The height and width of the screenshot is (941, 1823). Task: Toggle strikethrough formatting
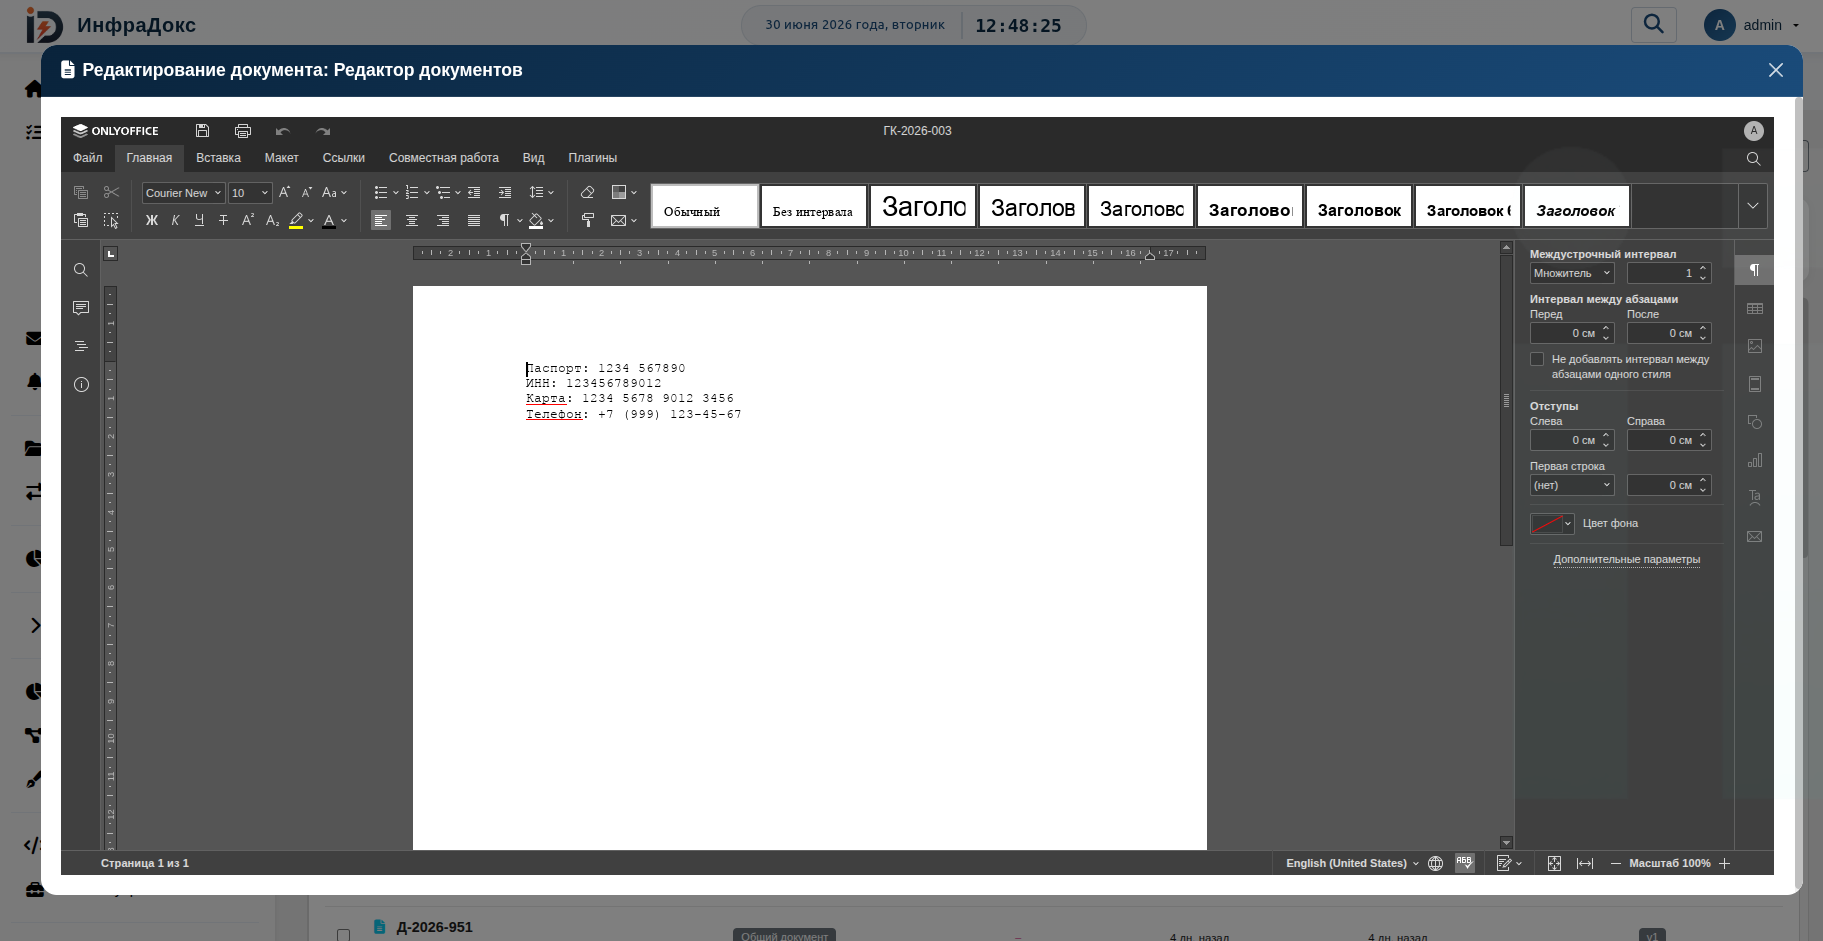tap(223, 220)
